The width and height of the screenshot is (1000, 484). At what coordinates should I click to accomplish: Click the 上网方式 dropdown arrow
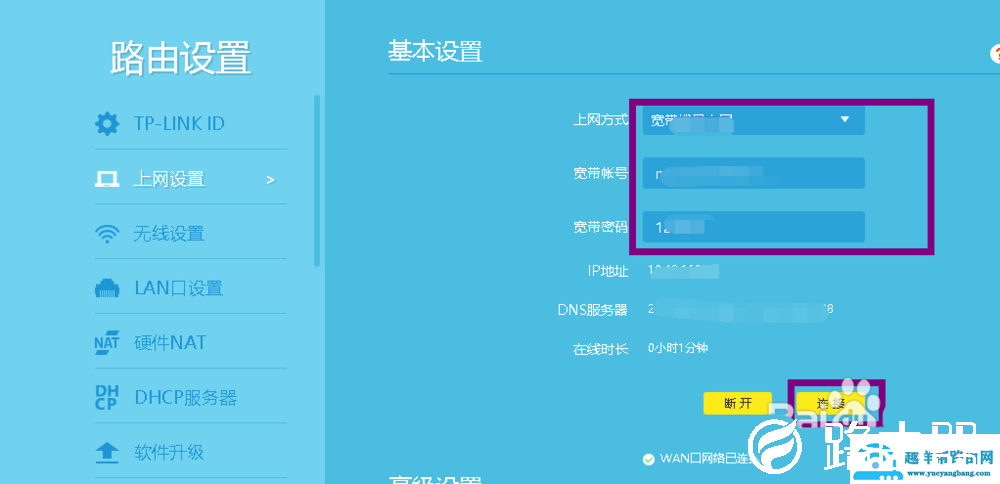pos(845,119)
